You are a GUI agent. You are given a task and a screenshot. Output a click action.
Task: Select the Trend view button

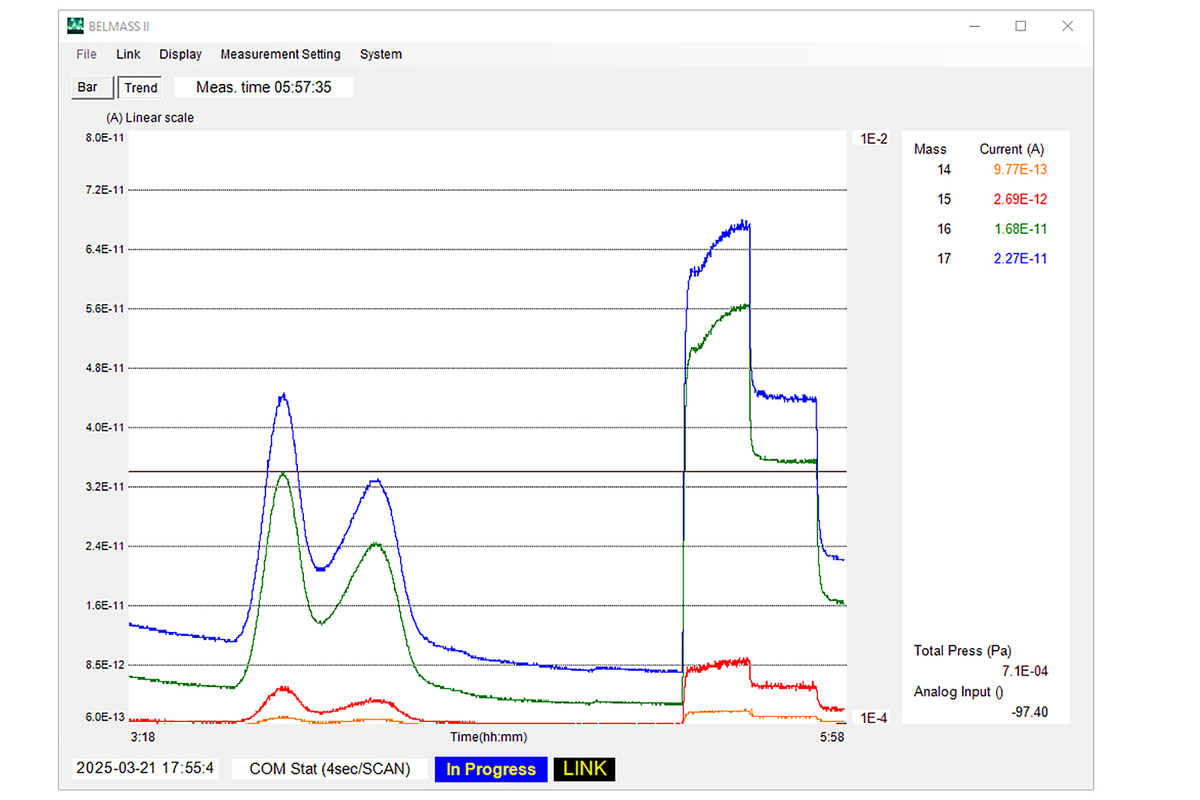point(141,88)
